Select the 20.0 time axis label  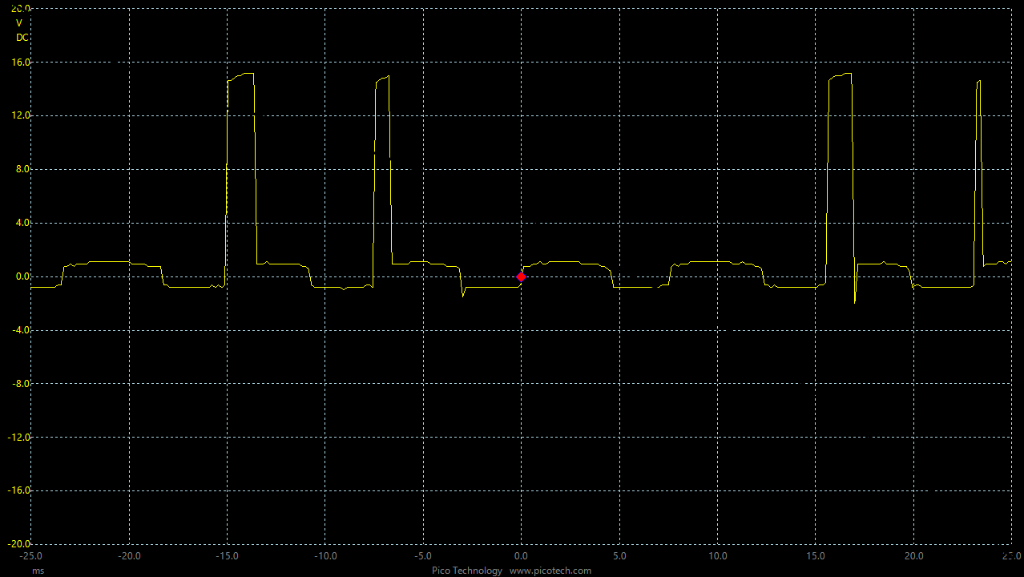(x=913, y=555)
